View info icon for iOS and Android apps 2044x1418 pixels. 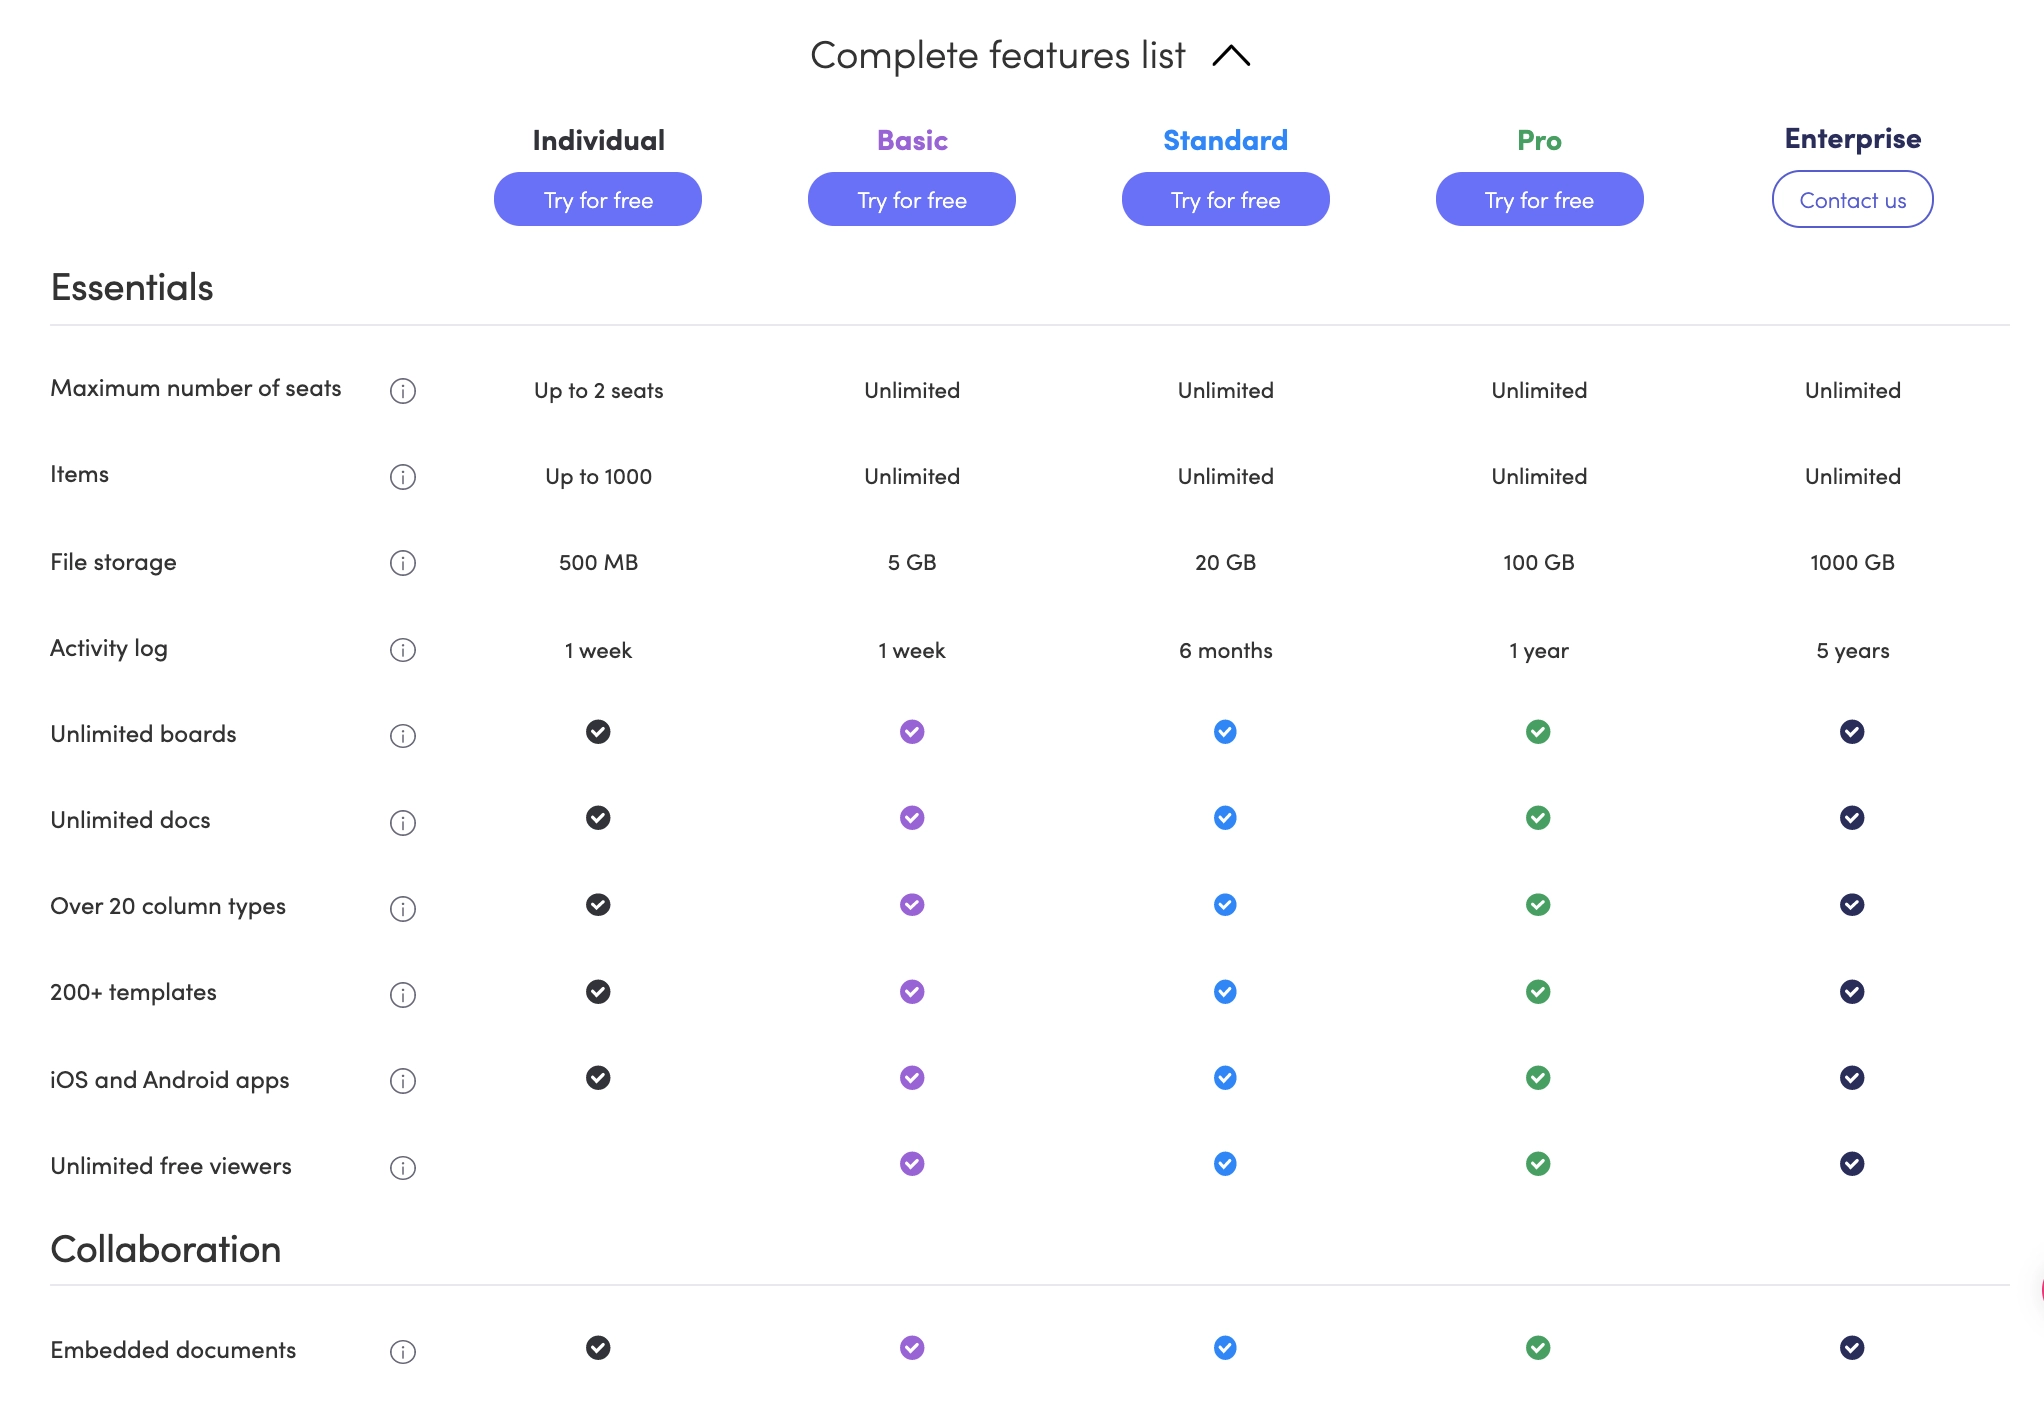pyautogui.click(x=403, y=1081)
